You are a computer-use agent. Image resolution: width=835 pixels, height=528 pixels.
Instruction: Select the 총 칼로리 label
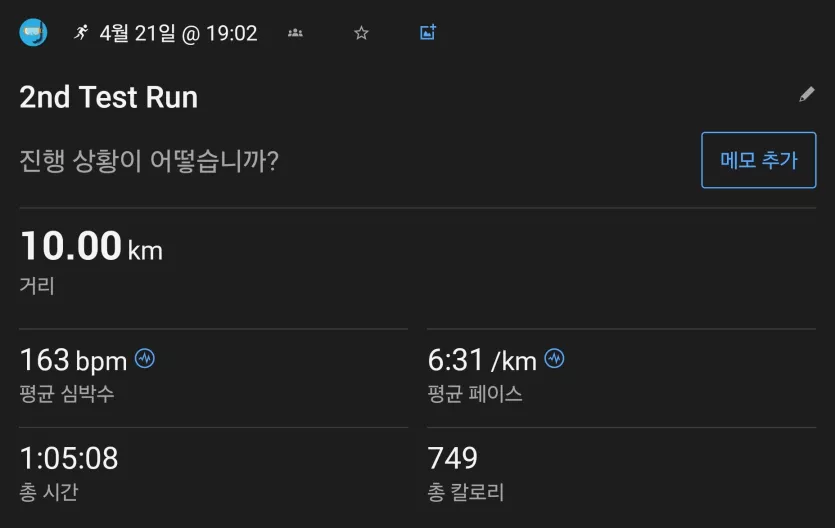(465, 492)
